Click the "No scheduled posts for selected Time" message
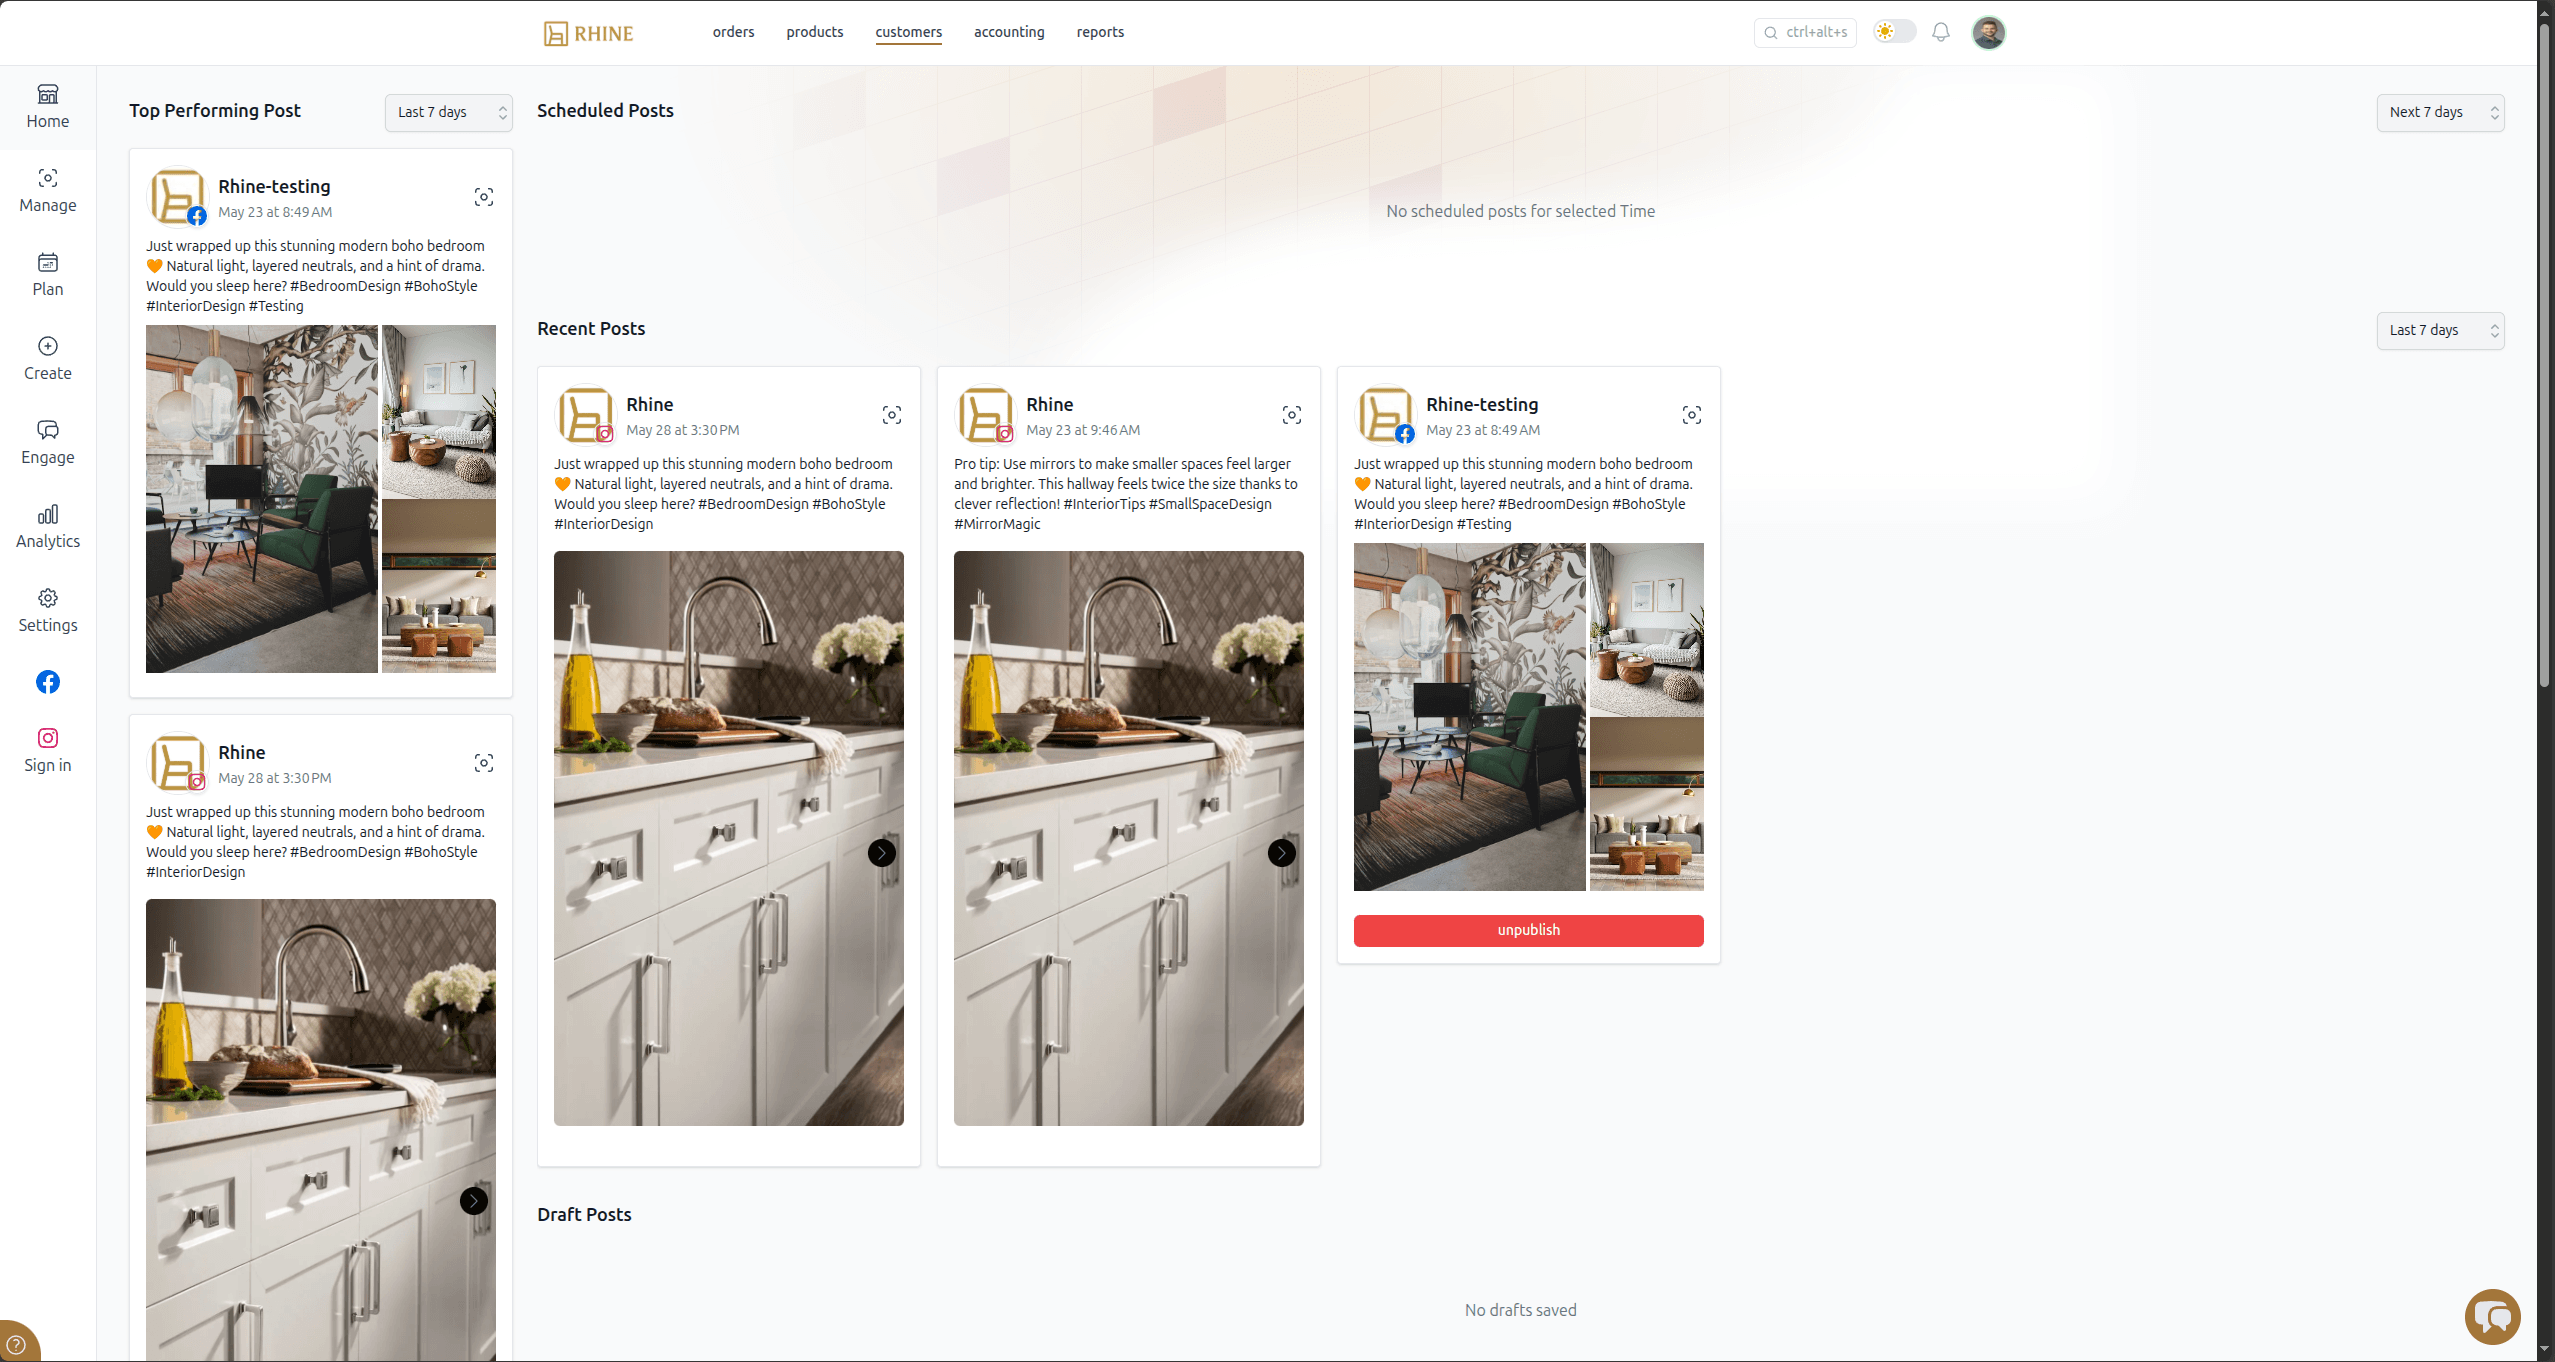Image resolution: width=2555 pixels, height=1362 pixels. pos(1520,211)
